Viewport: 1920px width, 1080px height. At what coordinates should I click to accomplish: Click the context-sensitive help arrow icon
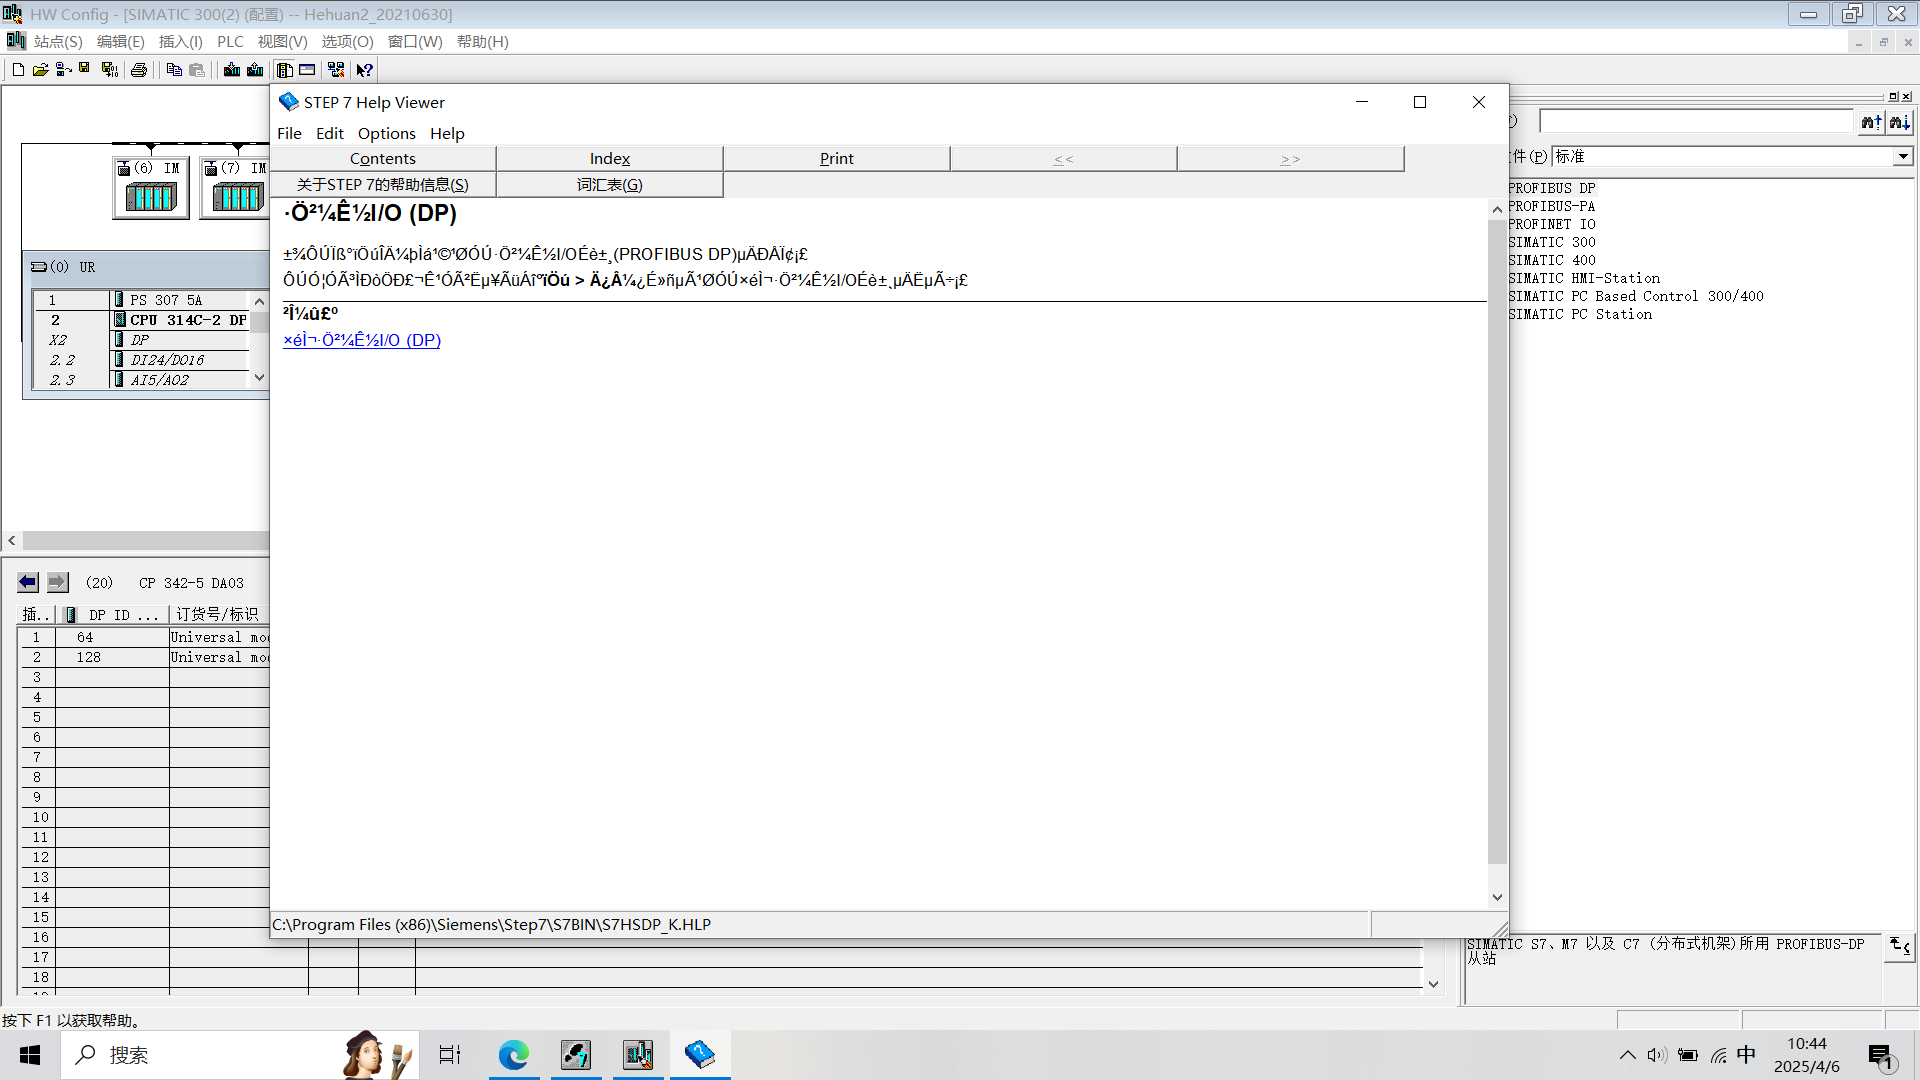[x=365, y=70]
